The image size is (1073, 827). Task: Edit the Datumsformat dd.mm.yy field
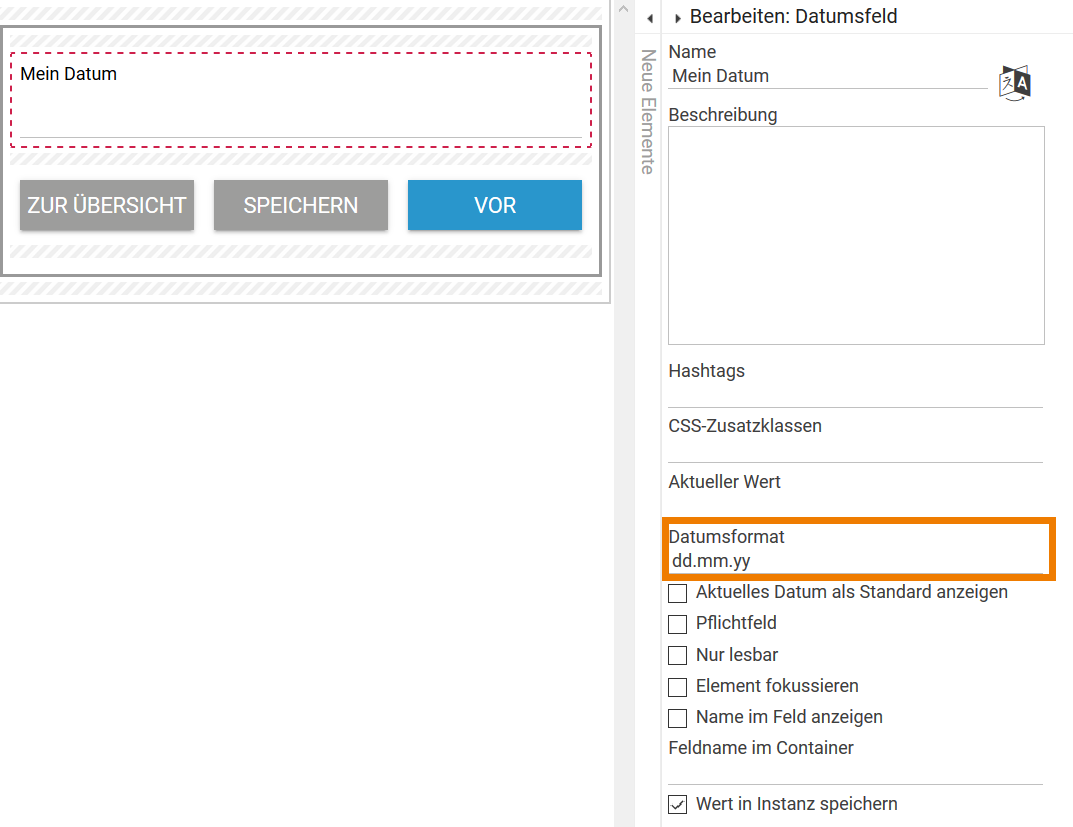tap(855, 561)
